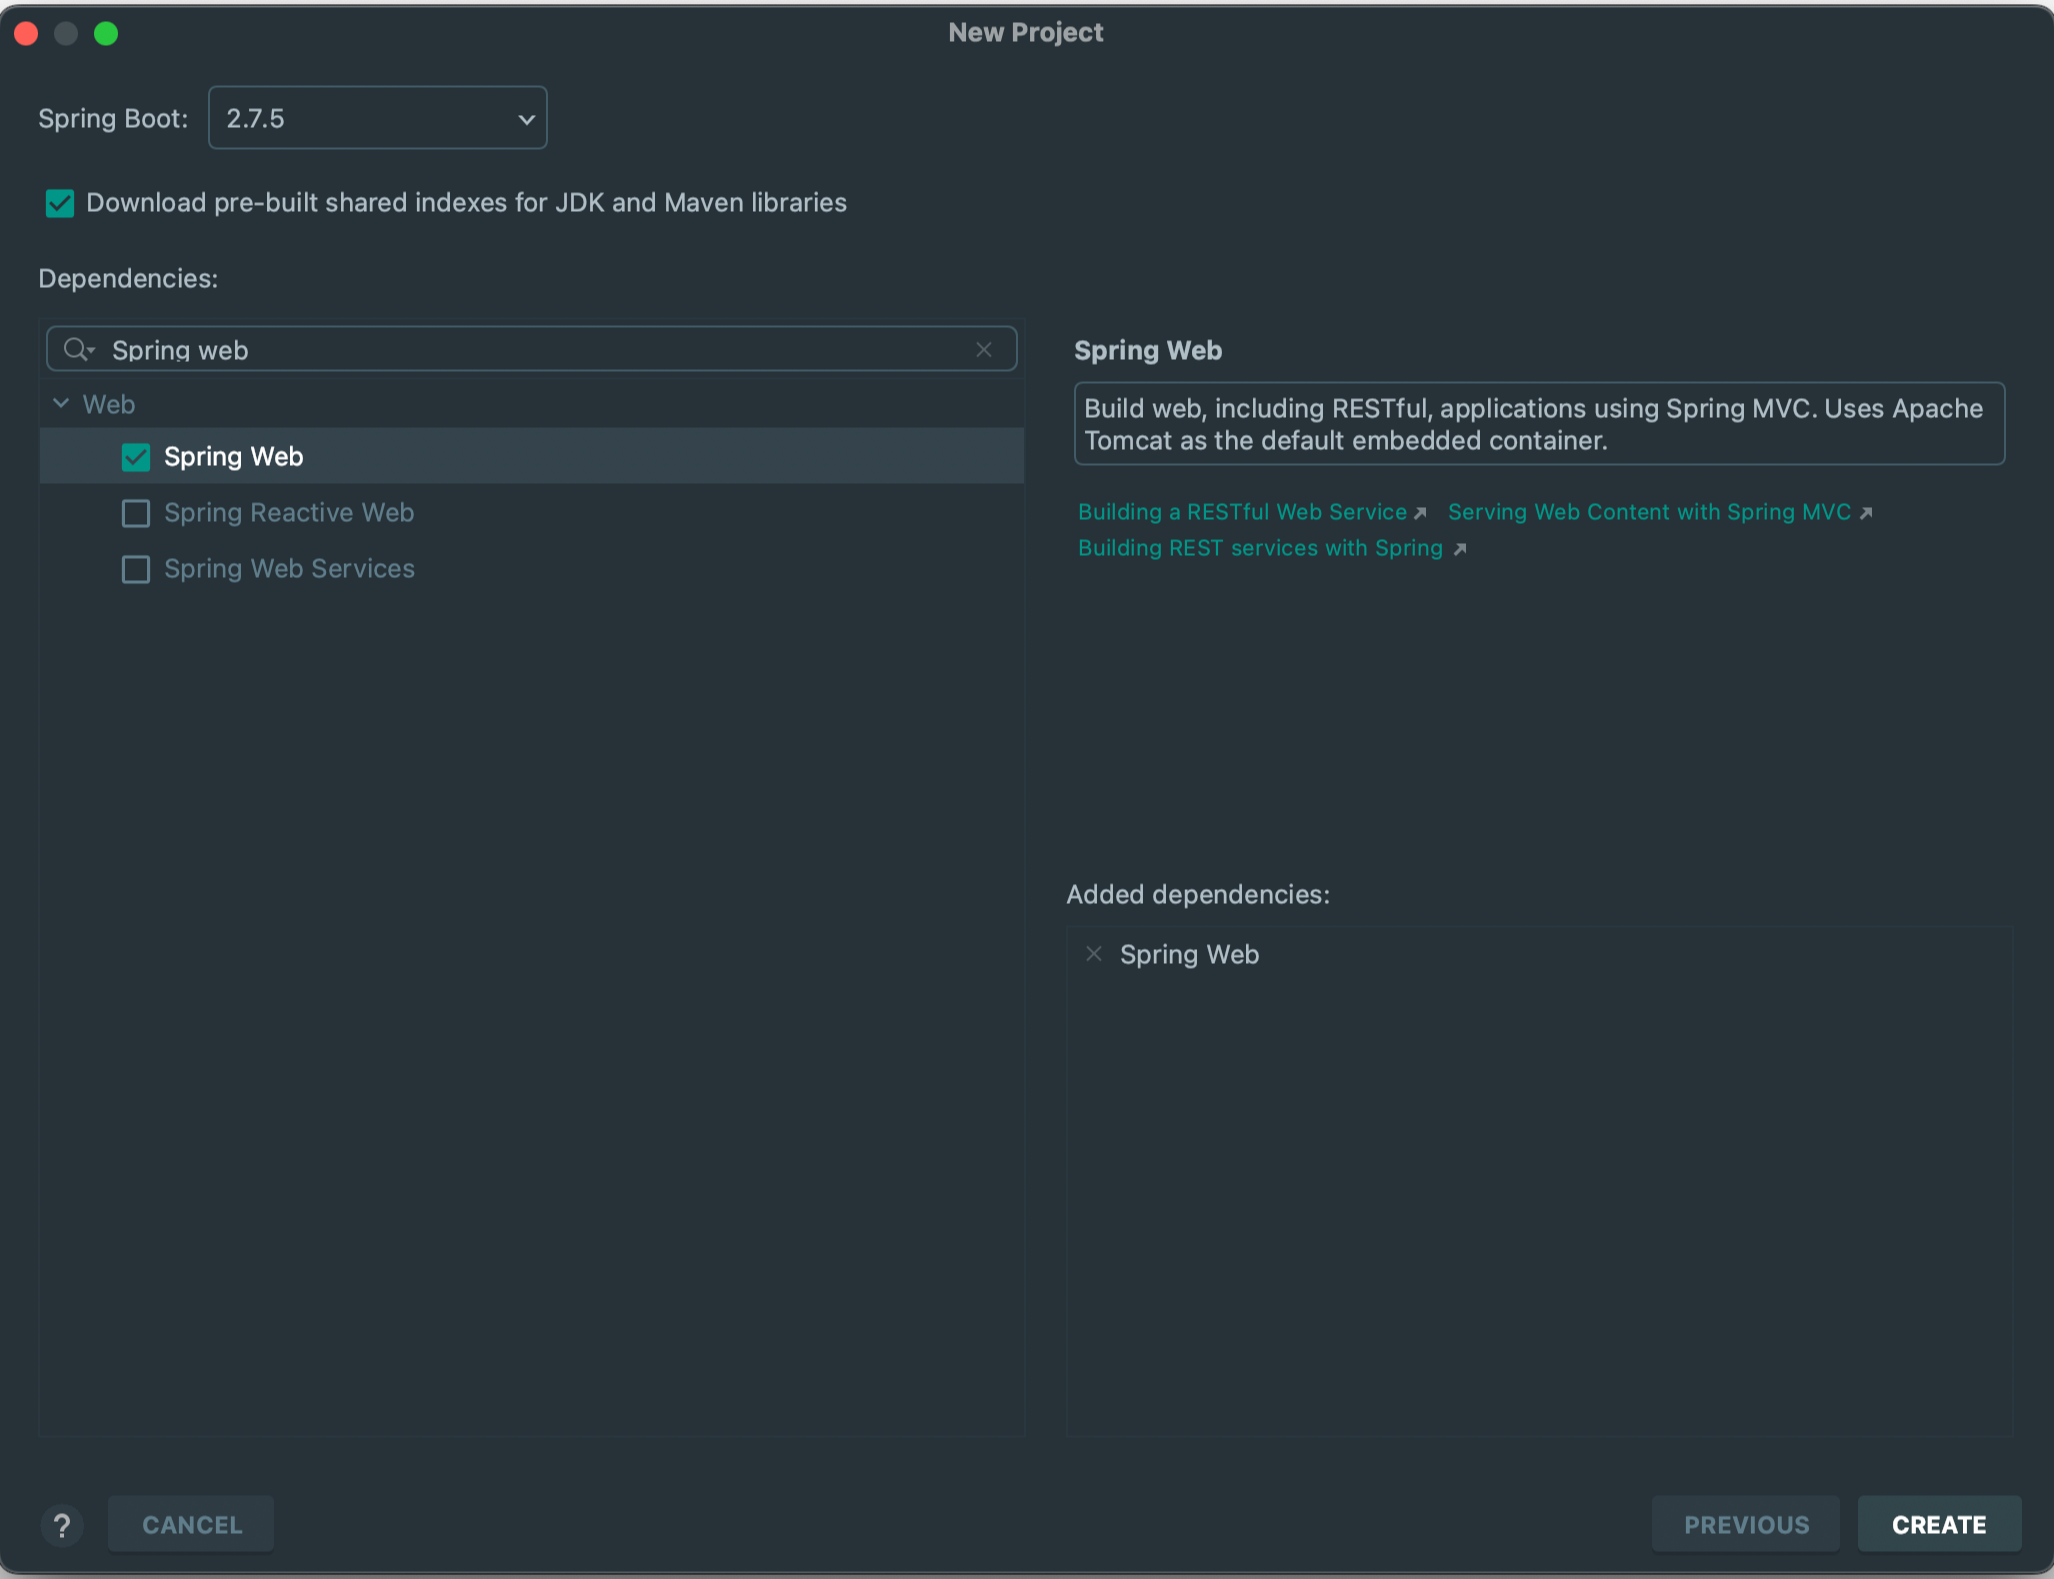Remove Spring Web from added dependencies
The width and height of the screenshot is (2054, 1579).
pyautogui.click(x=1093, y=954)
